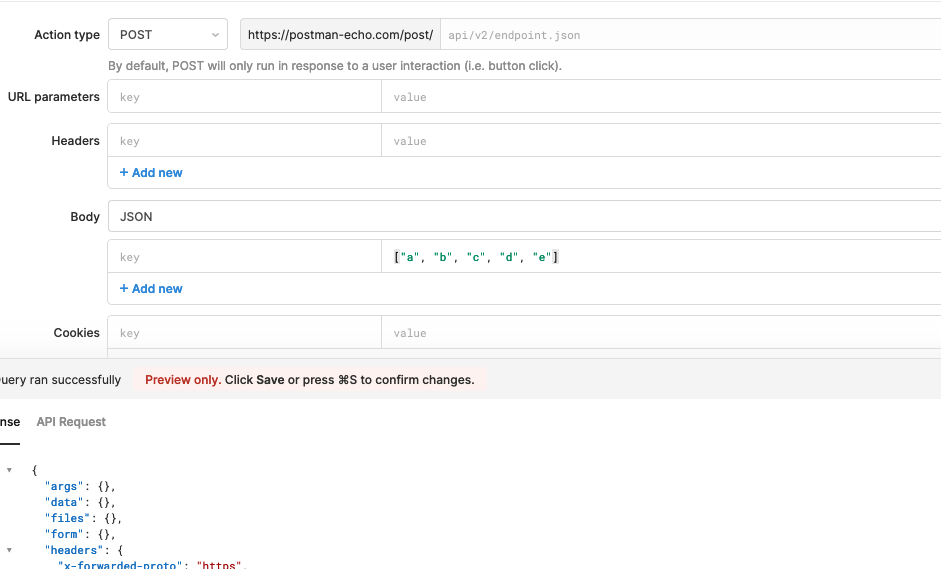Click the Preview only warning message
The width and height of the screenshot is (941, 569).
tap(310, 380)
